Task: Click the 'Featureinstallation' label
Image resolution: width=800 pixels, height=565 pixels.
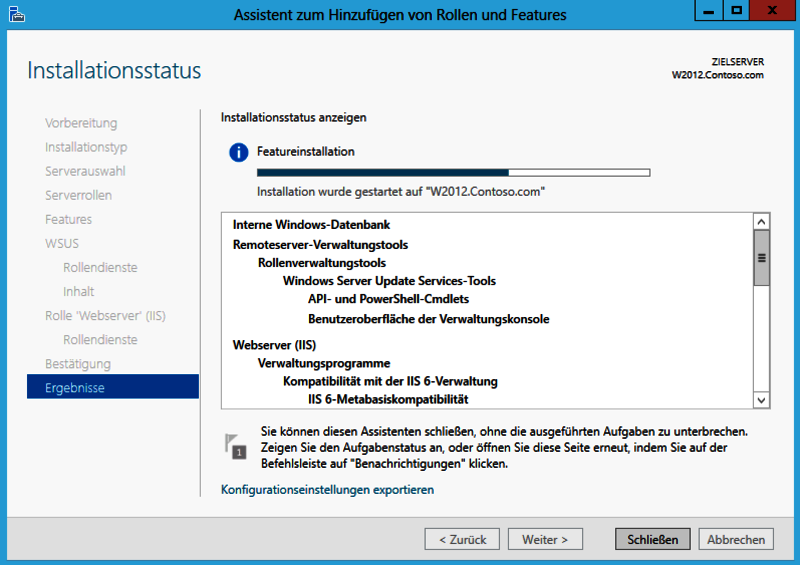Action: pyautogui.click(x=306, y=152)
